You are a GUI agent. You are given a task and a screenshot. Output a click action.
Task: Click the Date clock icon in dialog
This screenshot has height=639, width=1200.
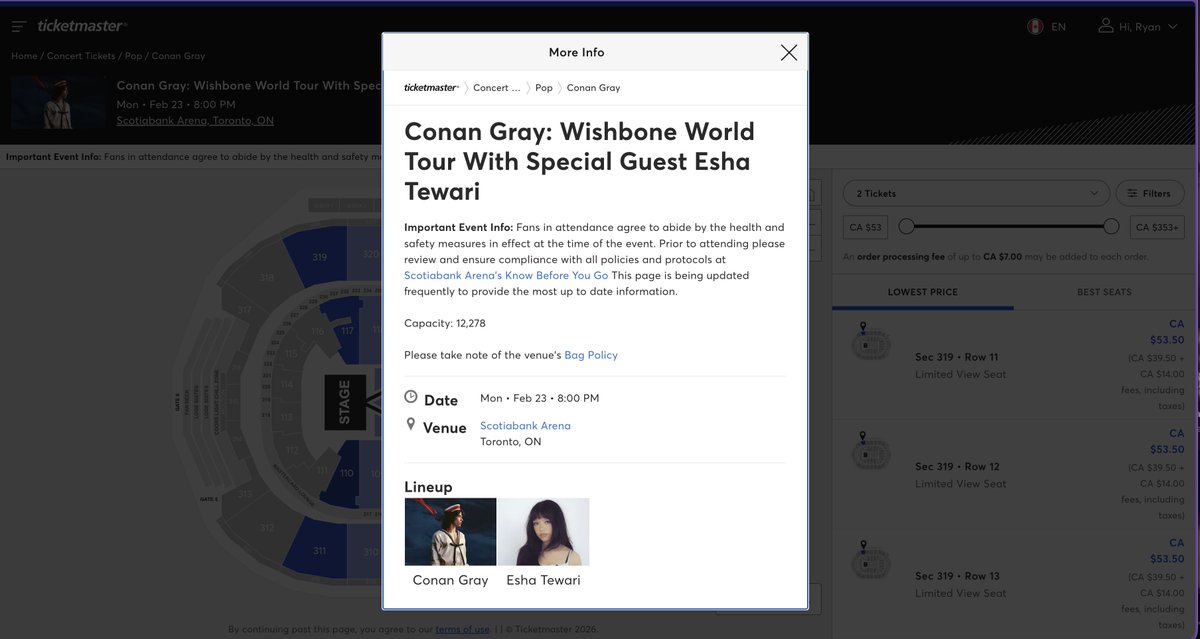(411, 397)
